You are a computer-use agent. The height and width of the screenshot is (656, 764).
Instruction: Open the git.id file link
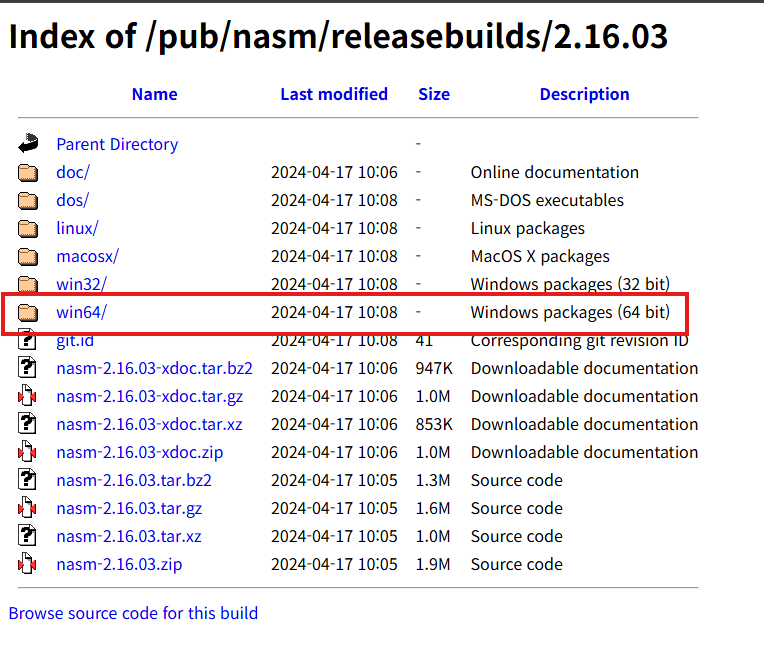tap(75, 341)
